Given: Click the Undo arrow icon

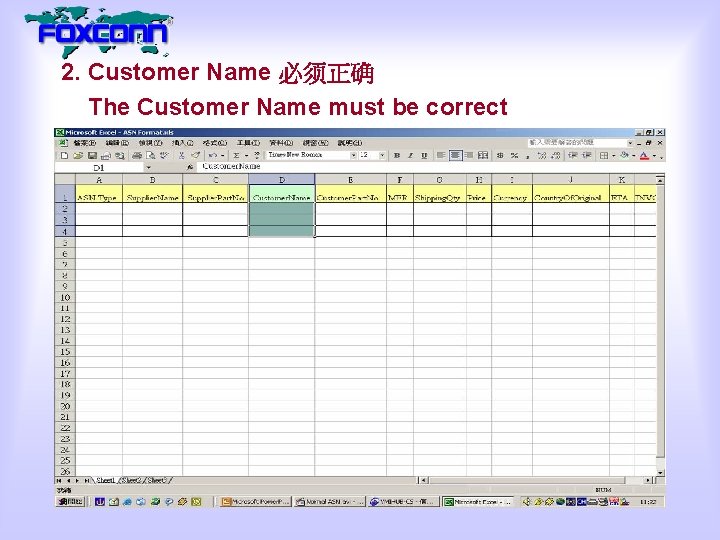Looking at the screenshot, I should pyautogui.click(x=212, y=156).
